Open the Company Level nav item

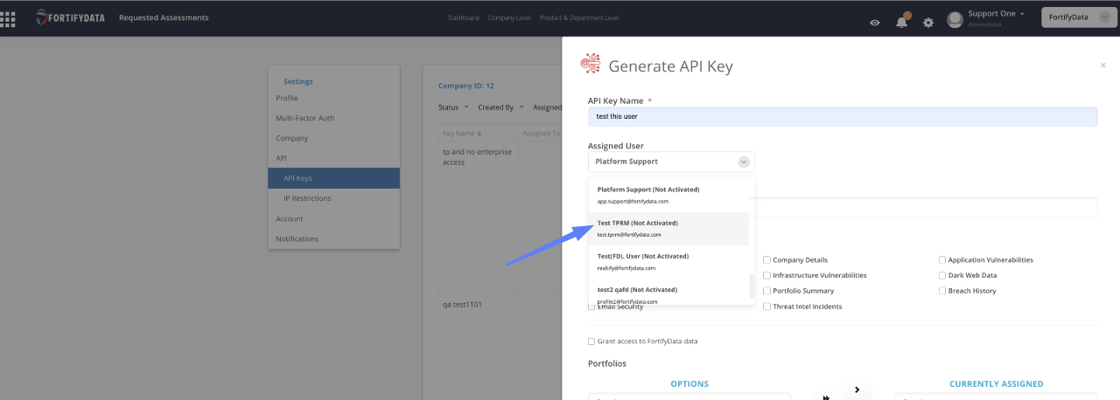[509, 18]
